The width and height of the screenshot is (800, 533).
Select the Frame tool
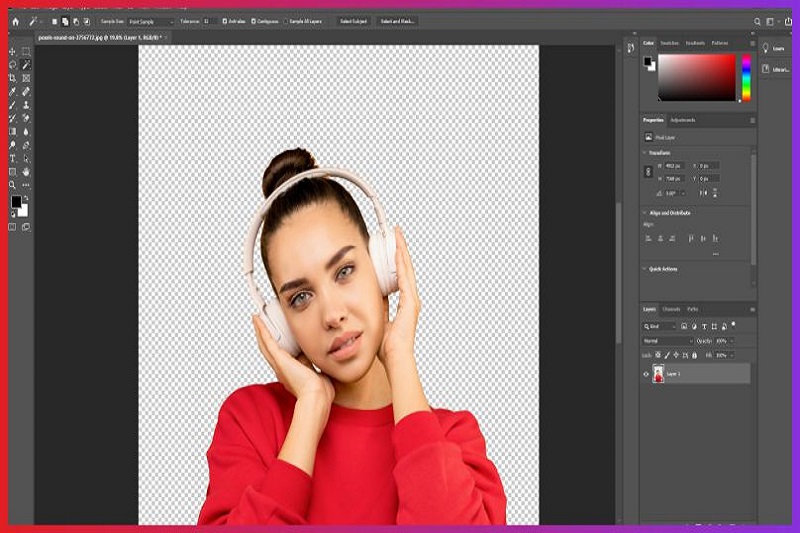click(26, 78)
